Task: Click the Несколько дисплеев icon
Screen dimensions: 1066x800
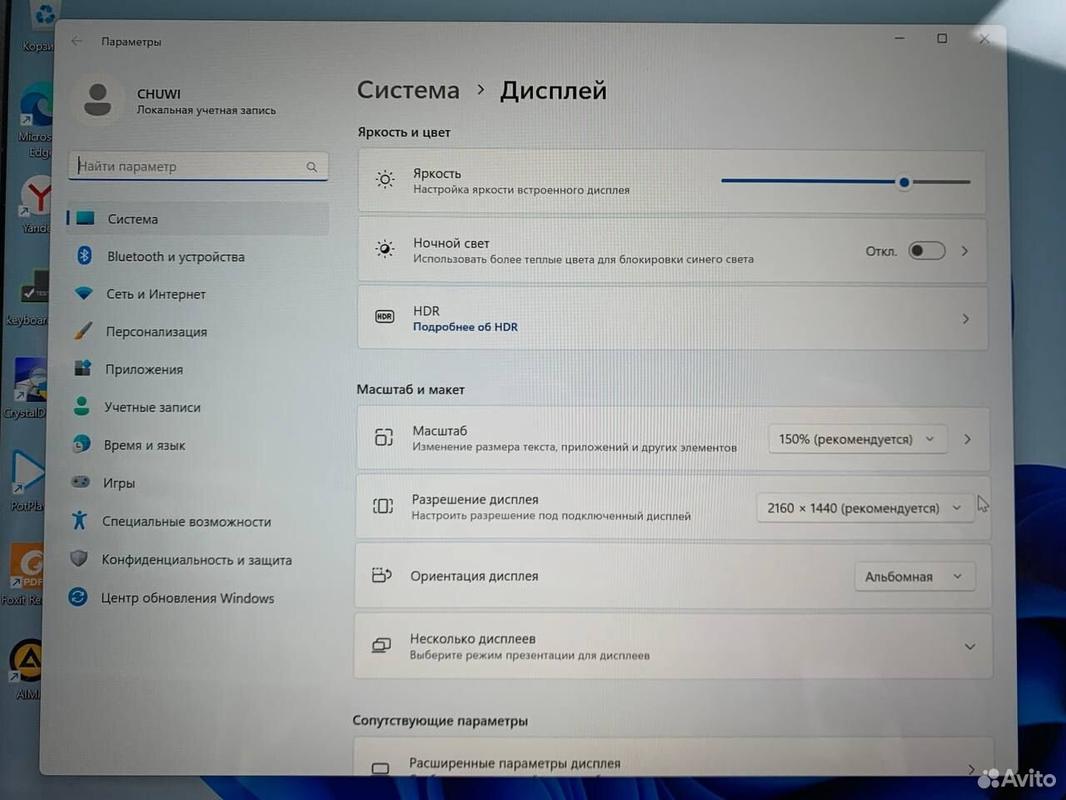Action: coord(381,645)
